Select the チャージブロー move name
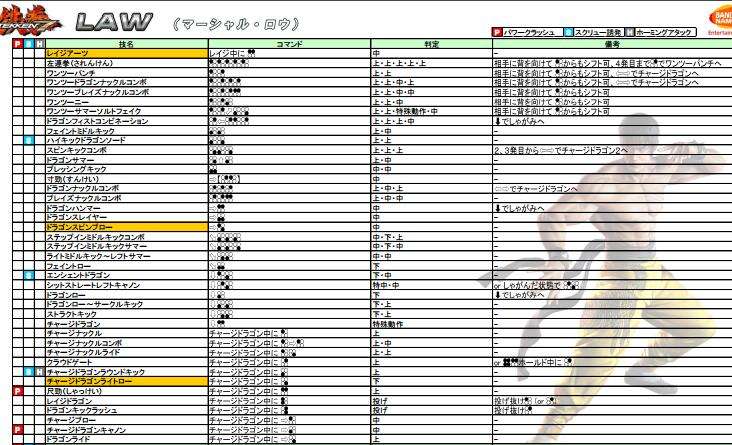 click(71, 420)
